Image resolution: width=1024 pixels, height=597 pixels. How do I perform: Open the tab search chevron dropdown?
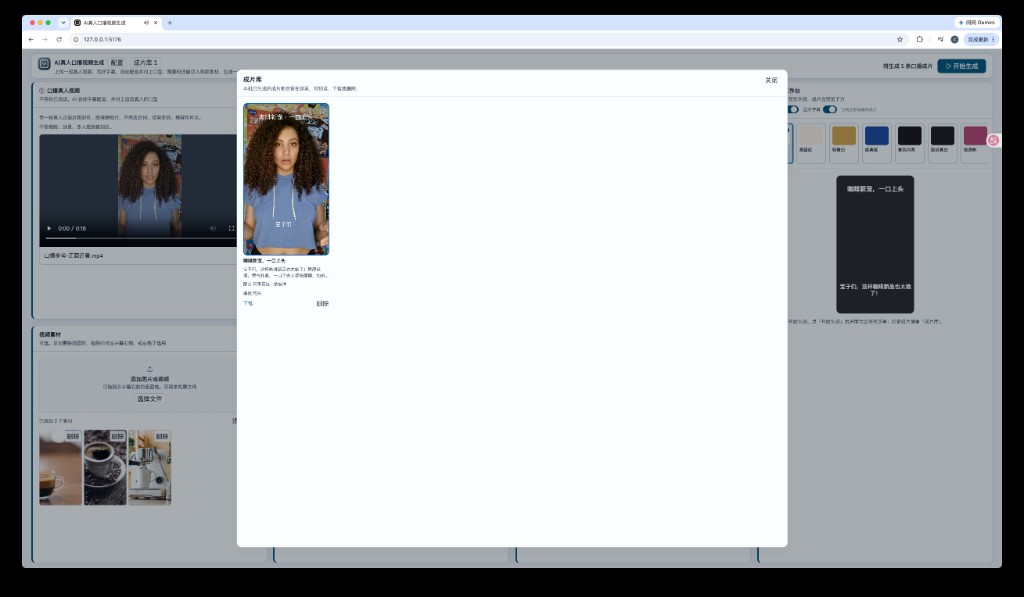(63, 23)
